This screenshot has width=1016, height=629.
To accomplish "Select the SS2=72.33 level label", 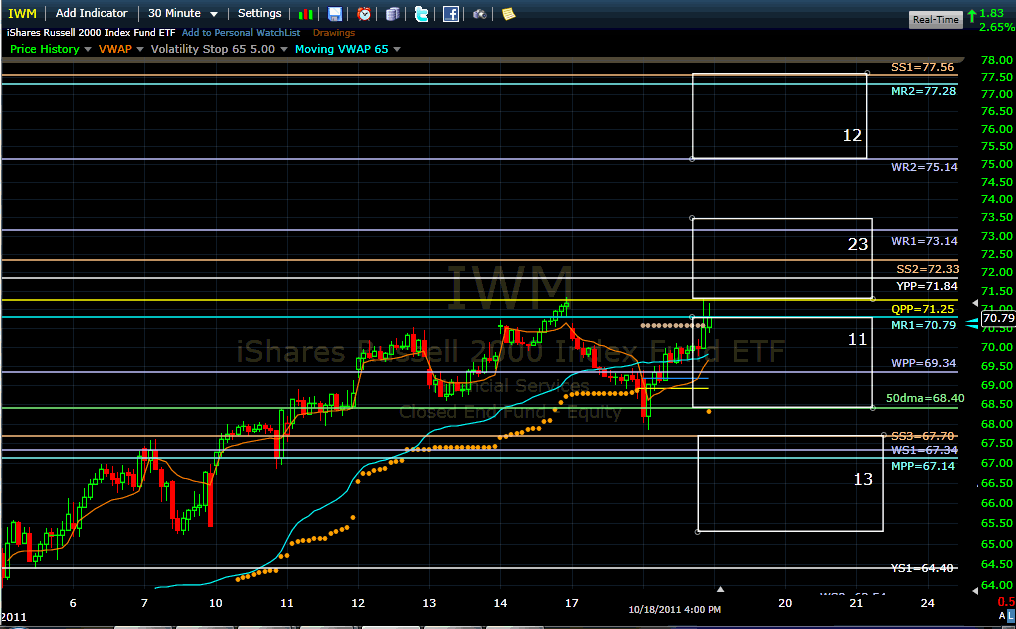I will pyautogui.click(x=928, y=269).
